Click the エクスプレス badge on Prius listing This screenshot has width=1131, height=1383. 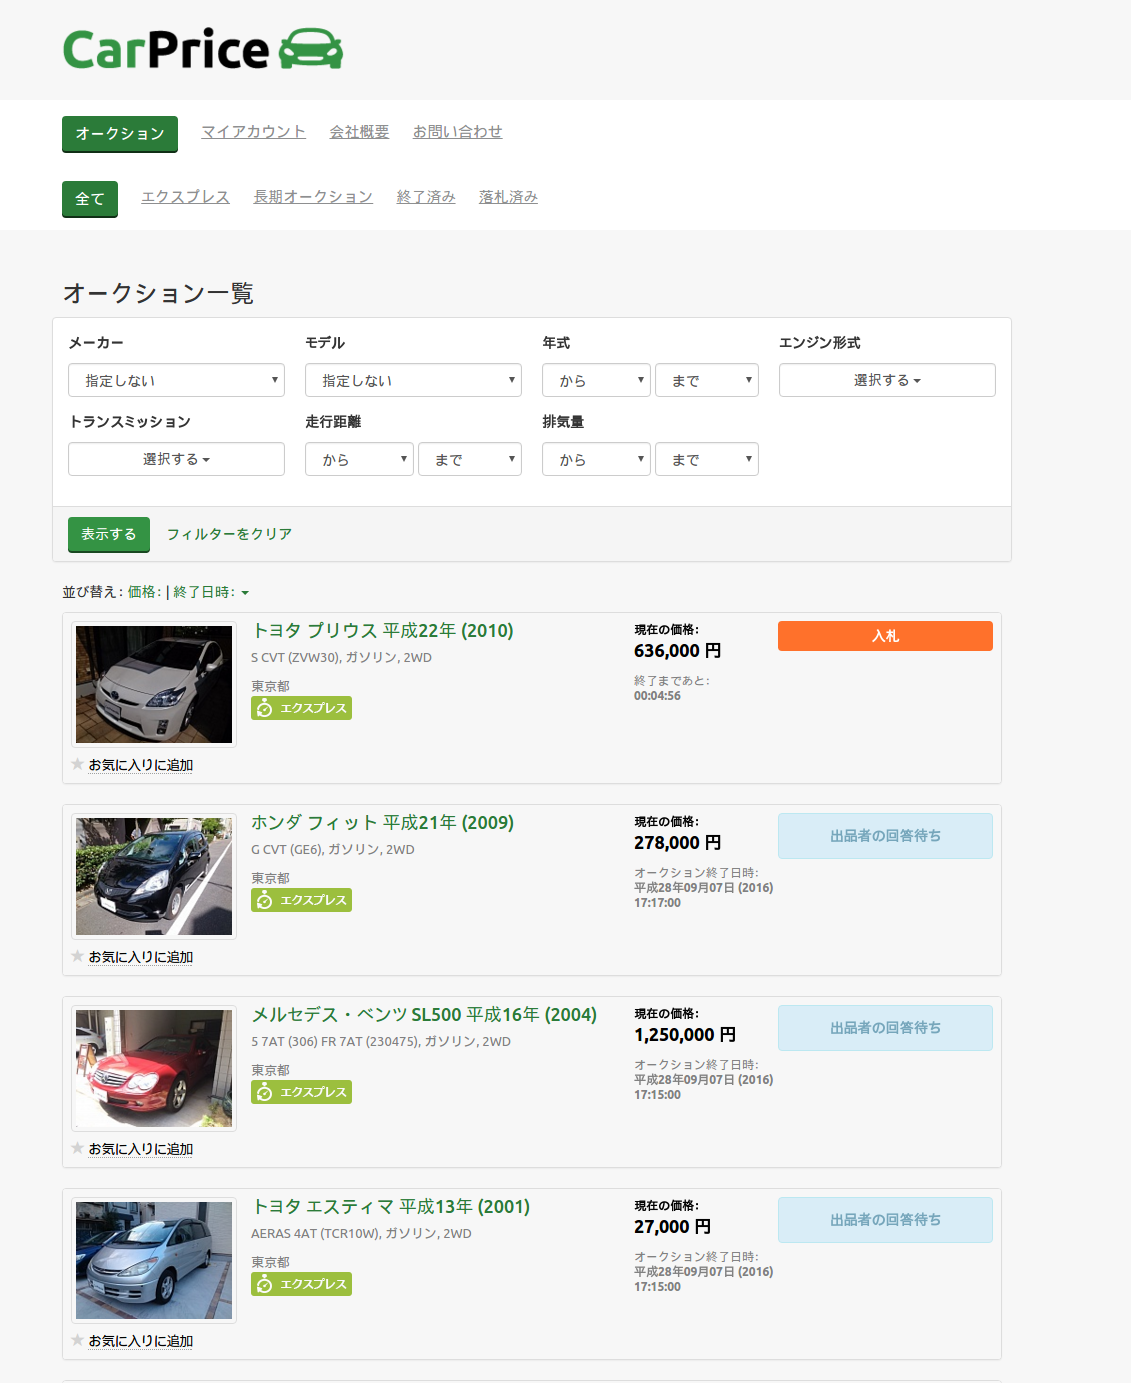(301, 708)
